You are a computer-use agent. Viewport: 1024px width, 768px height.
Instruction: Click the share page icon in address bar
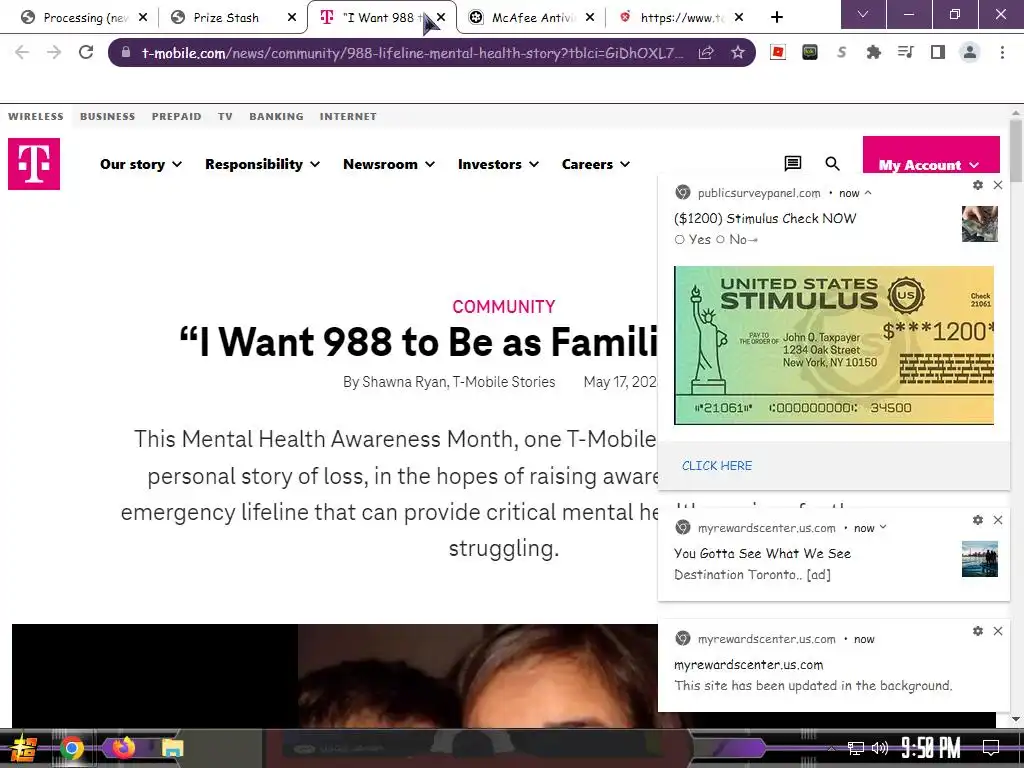(706, 53)
